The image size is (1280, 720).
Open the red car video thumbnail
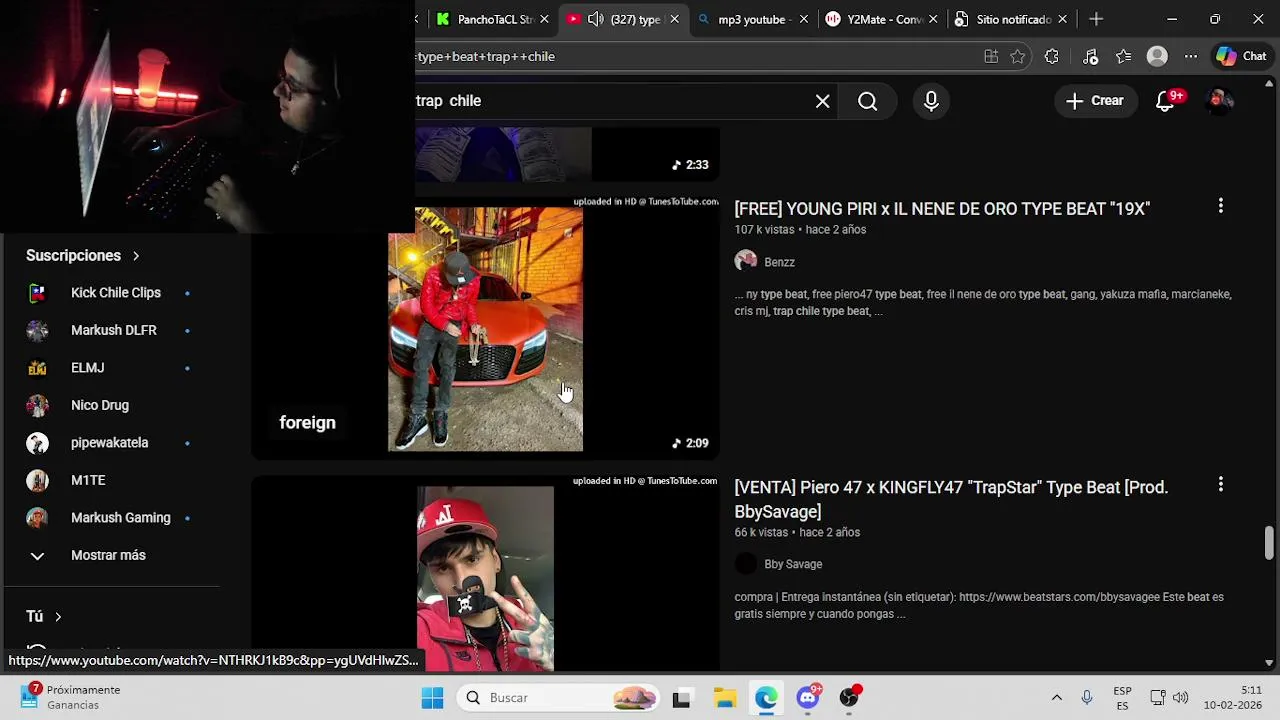[485, 328]
